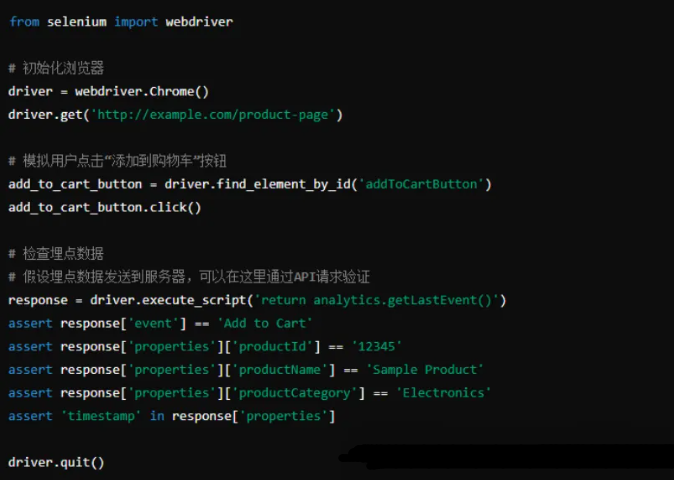The width and height of the screenshot is (674, 480).
Task: Click the 'driver.quit()' line
Action: click(56, 462)
